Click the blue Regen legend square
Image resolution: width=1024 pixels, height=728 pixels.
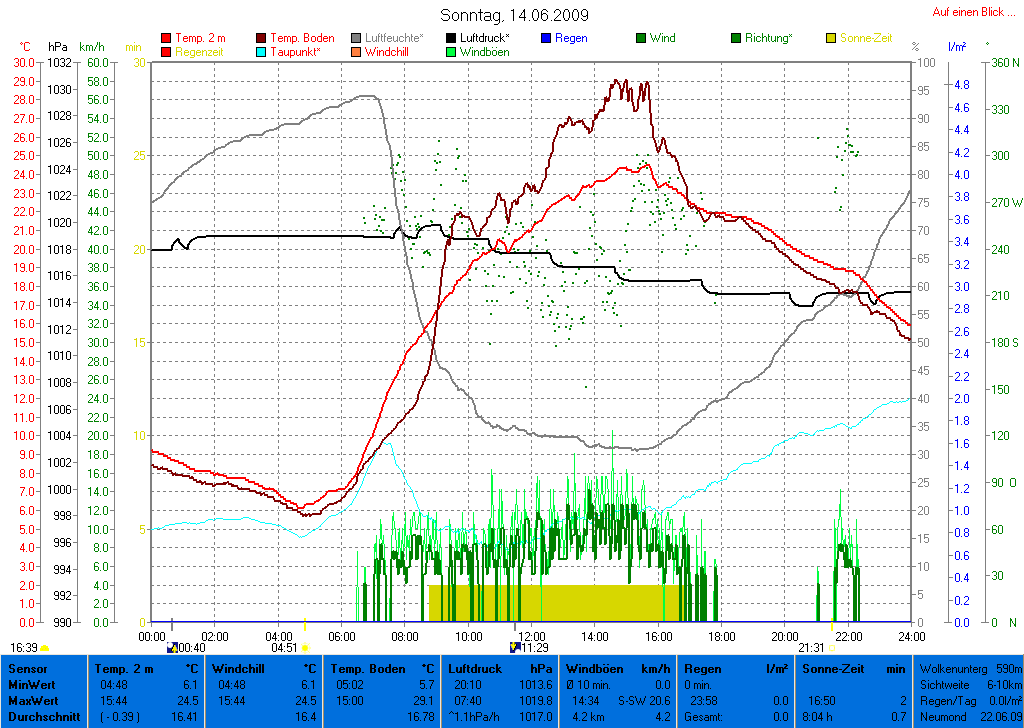click(x=545, y=38)
